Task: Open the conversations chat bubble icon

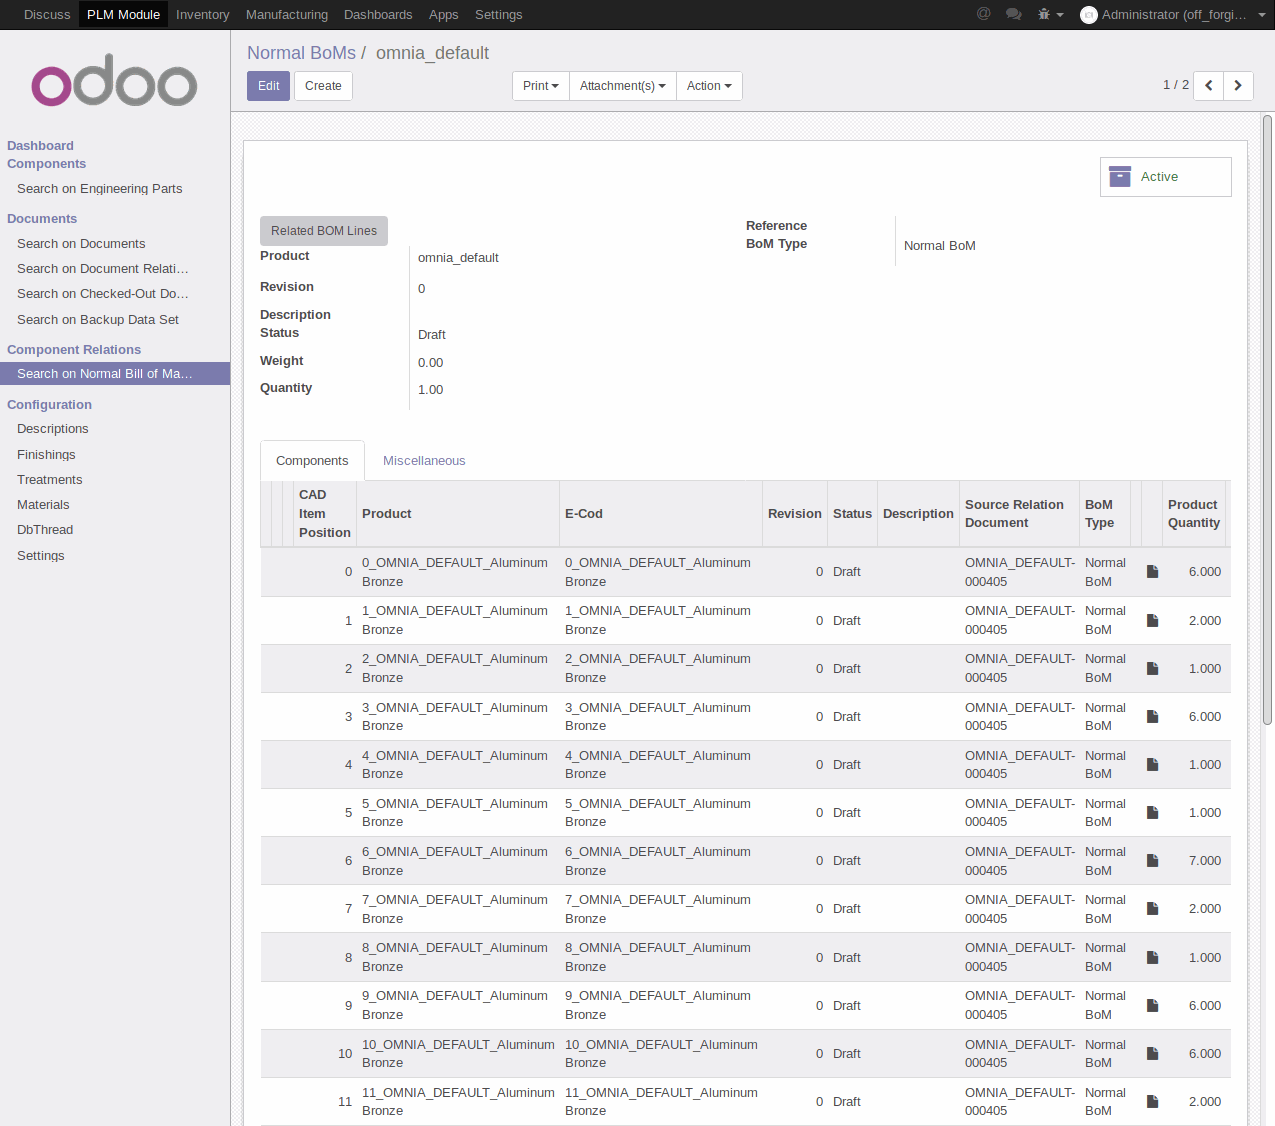Action: [x=1013, y=14]
